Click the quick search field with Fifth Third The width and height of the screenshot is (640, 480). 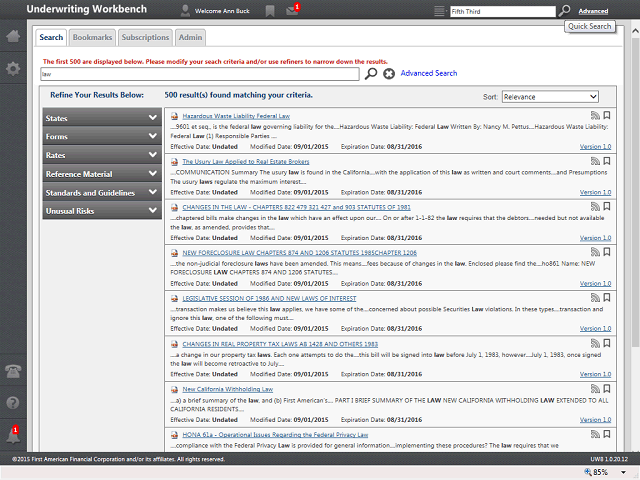pyautogui.click(x=503, y=11)
